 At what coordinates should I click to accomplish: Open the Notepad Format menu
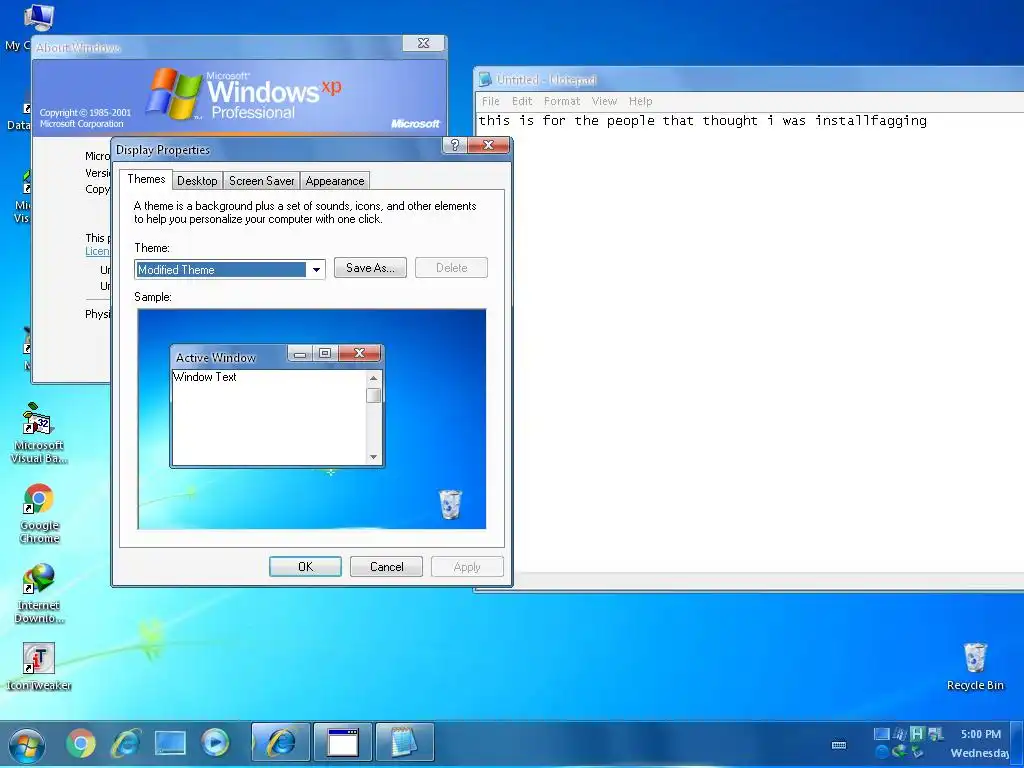(562, 101)
